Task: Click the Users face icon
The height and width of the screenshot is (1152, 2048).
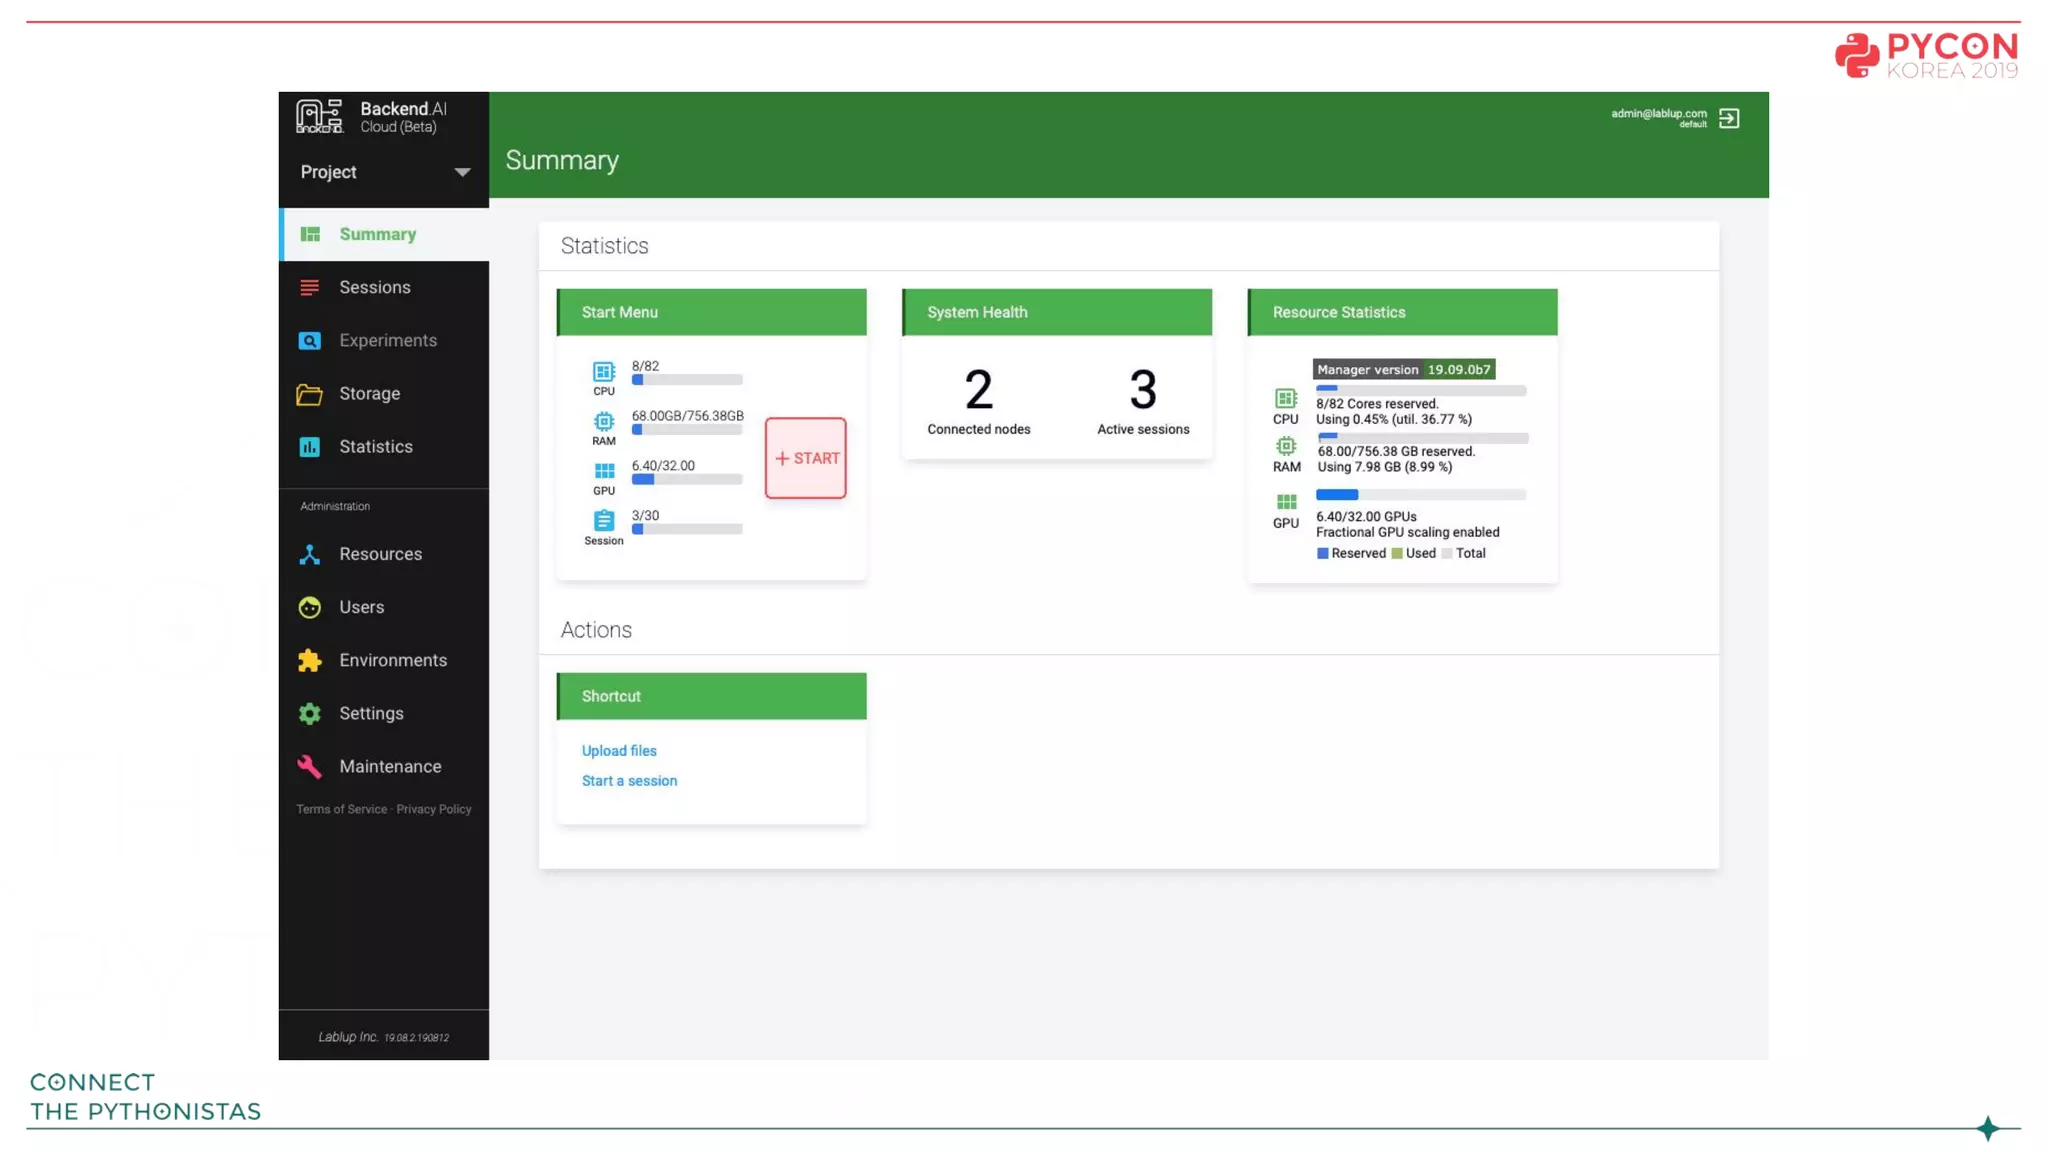Action: coord(310,607)
